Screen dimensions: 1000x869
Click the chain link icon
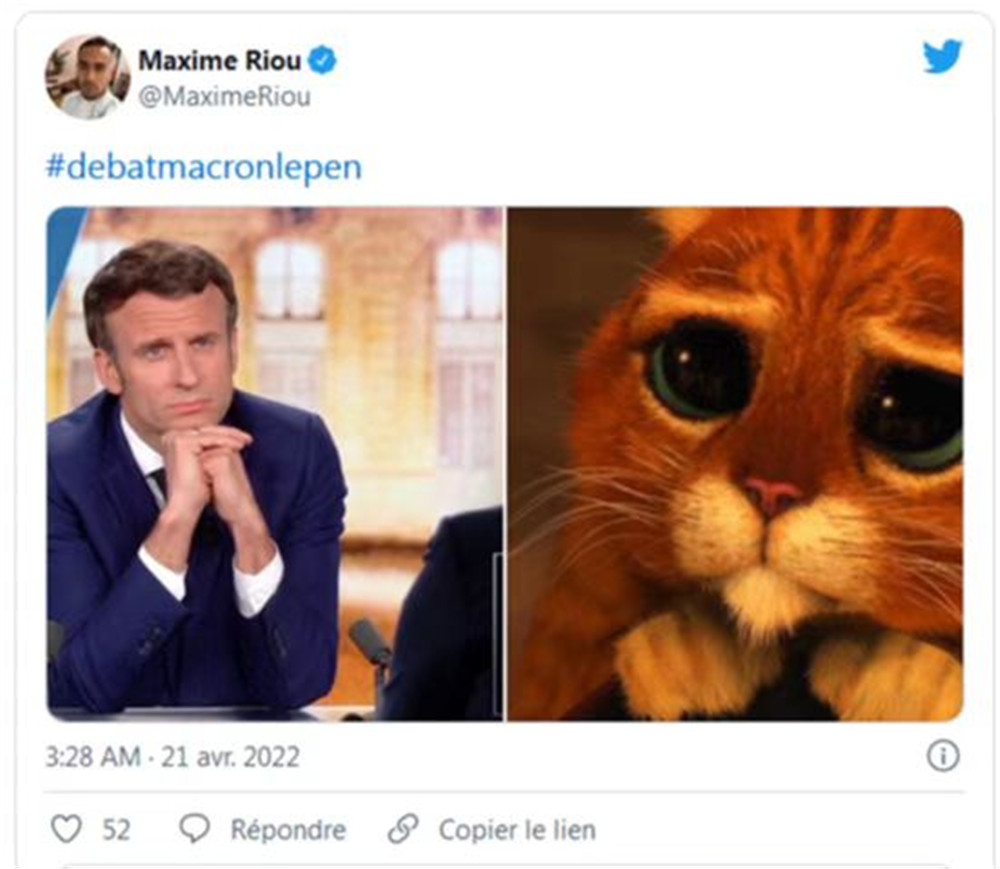[402, 829]
